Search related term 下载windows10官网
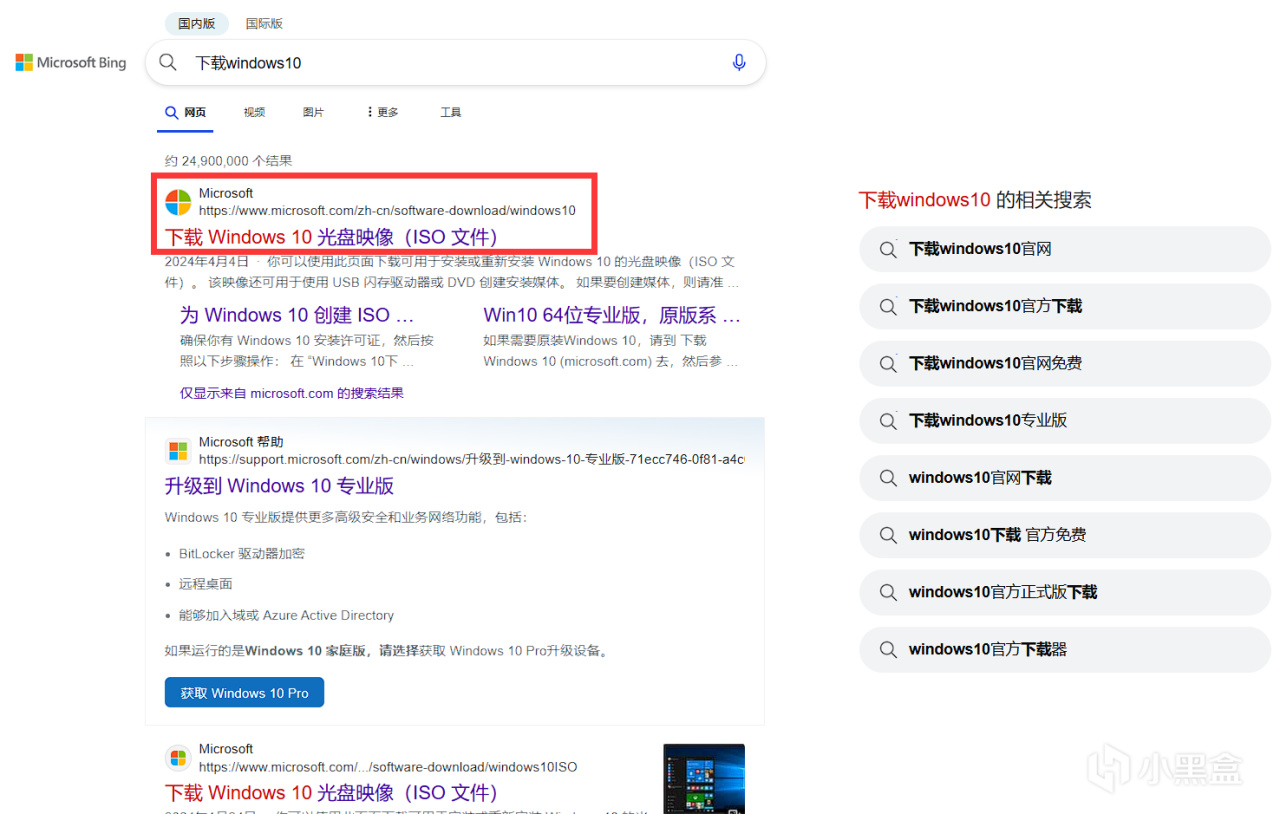 (1065, 249)
